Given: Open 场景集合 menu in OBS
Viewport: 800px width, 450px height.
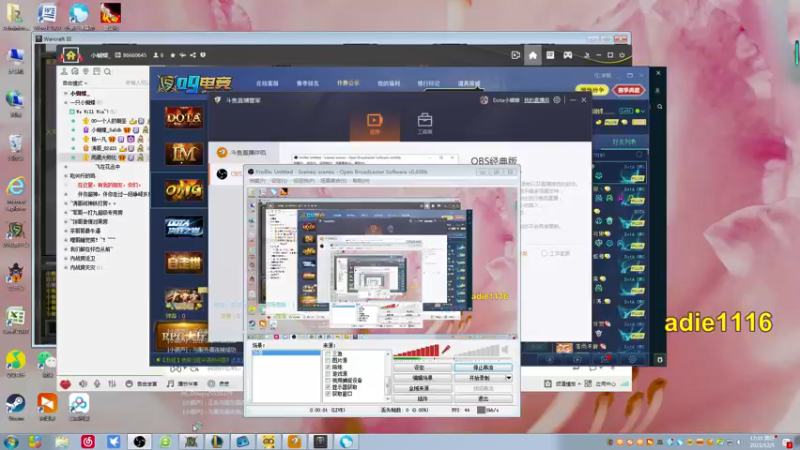Looking at the screenshot, I should (x=333, y=181).
